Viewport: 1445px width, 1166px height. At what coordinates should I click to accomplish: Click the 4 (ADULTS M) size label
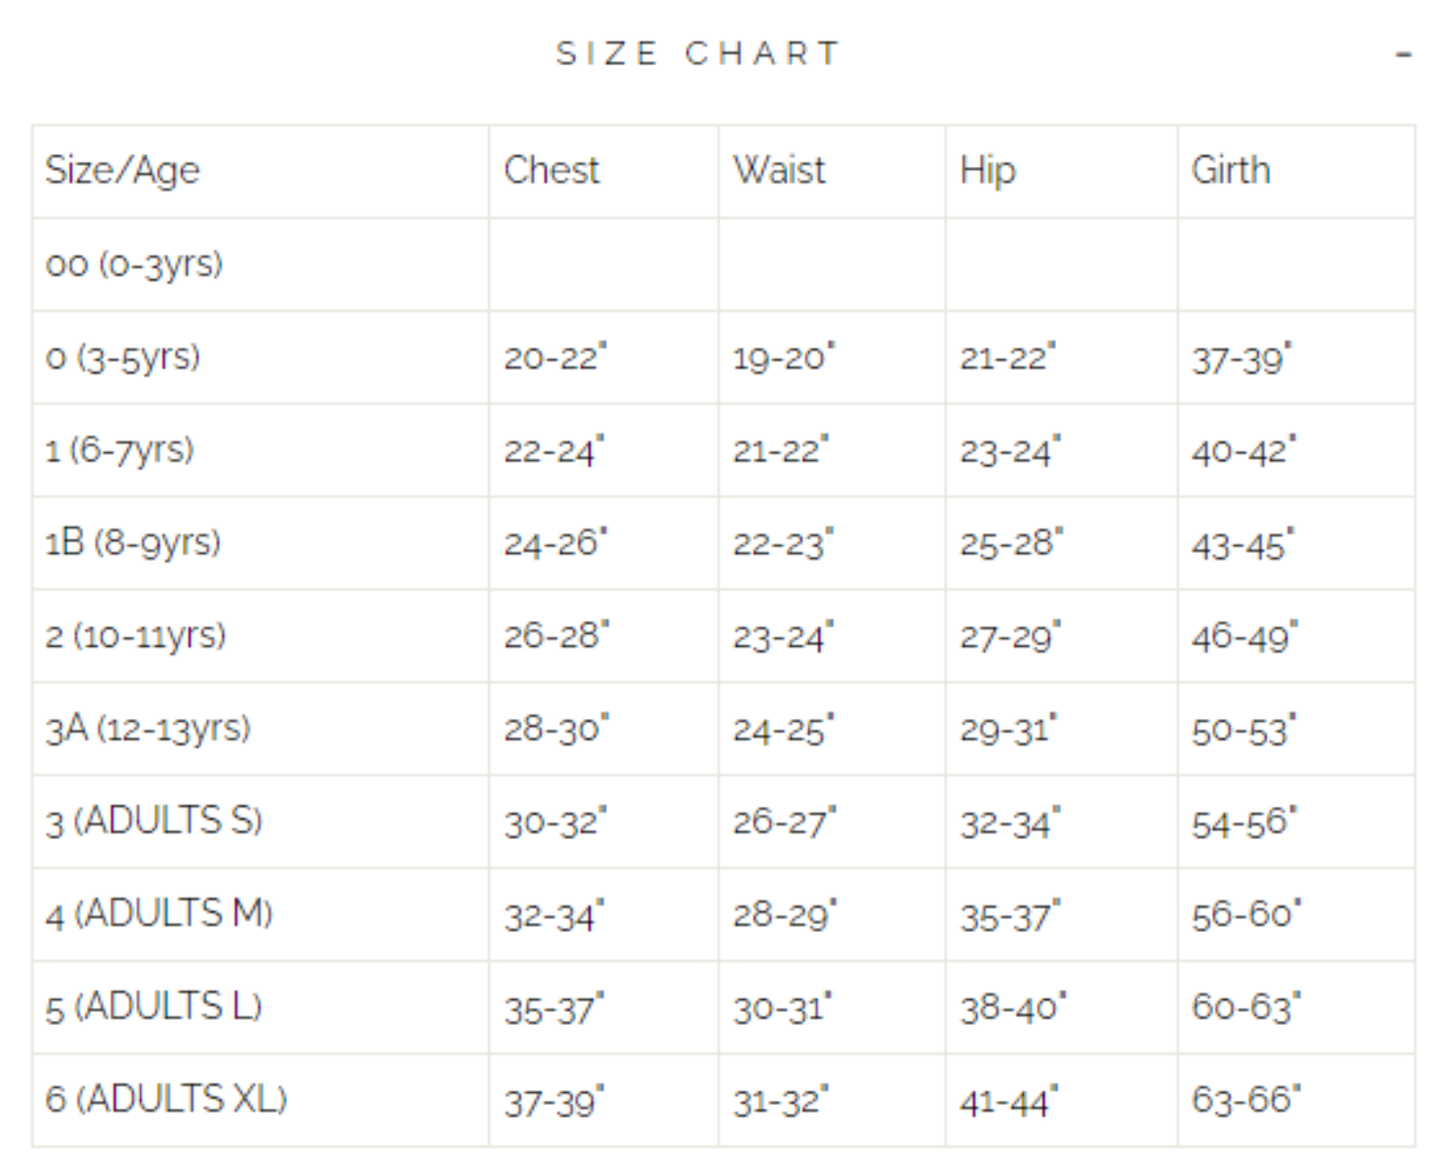159,914
